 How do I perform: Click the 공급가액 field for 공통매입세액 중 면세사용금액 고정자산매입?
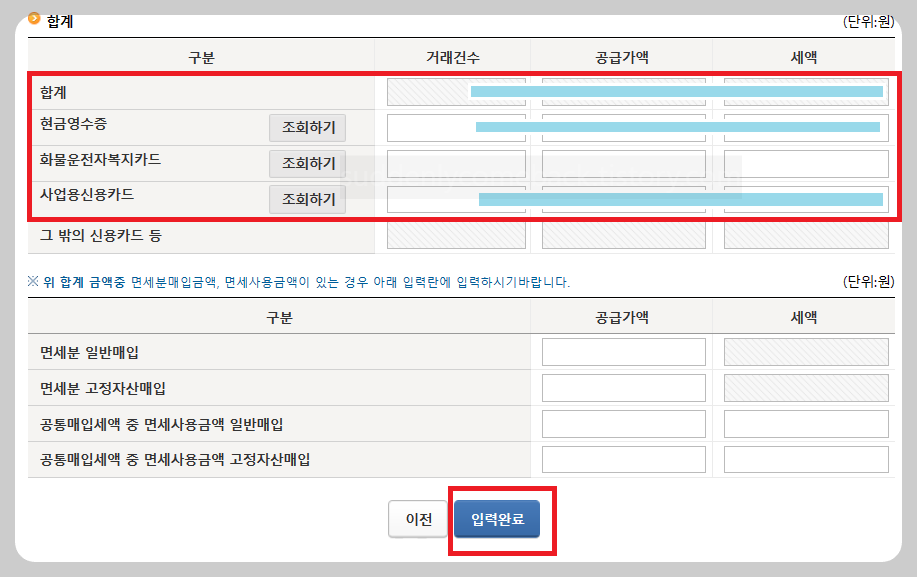[x=623, y=459]
